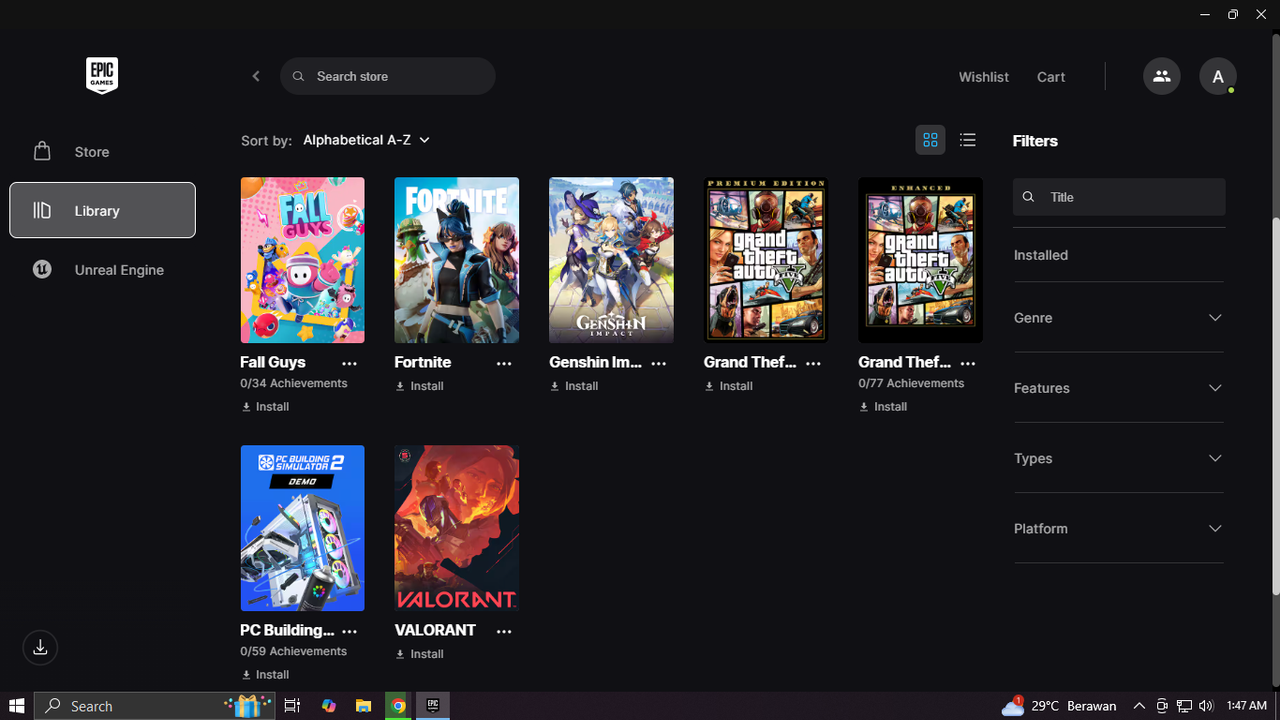Open File Explorer from the taskbar
This screenshot has height=720, width=1280.
tap(363, 706)
